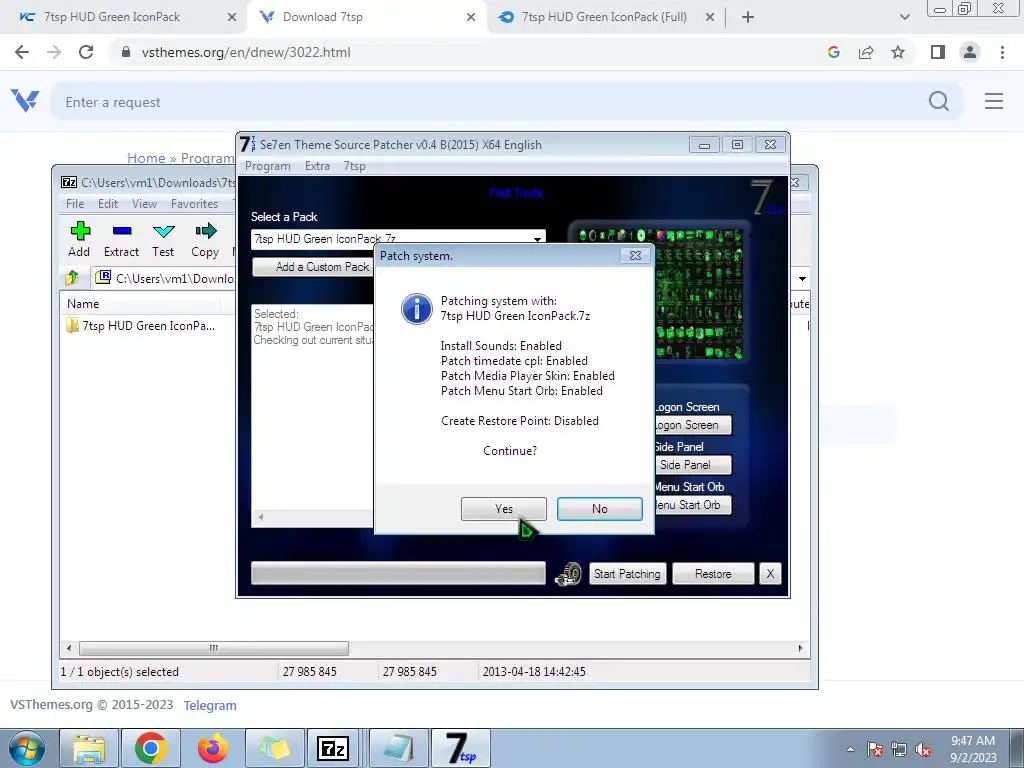Open the Windows Start menu

pos(27,748)
